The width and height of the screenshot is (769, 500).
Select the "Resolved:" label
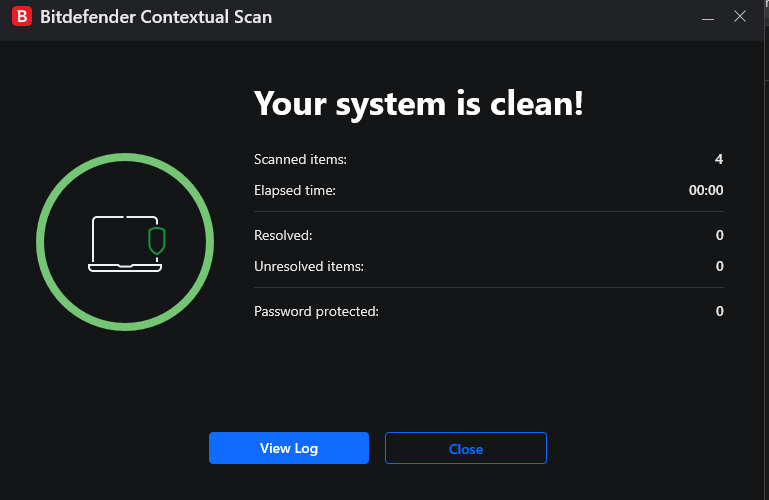pyautogui.click(x=283, y=236)
